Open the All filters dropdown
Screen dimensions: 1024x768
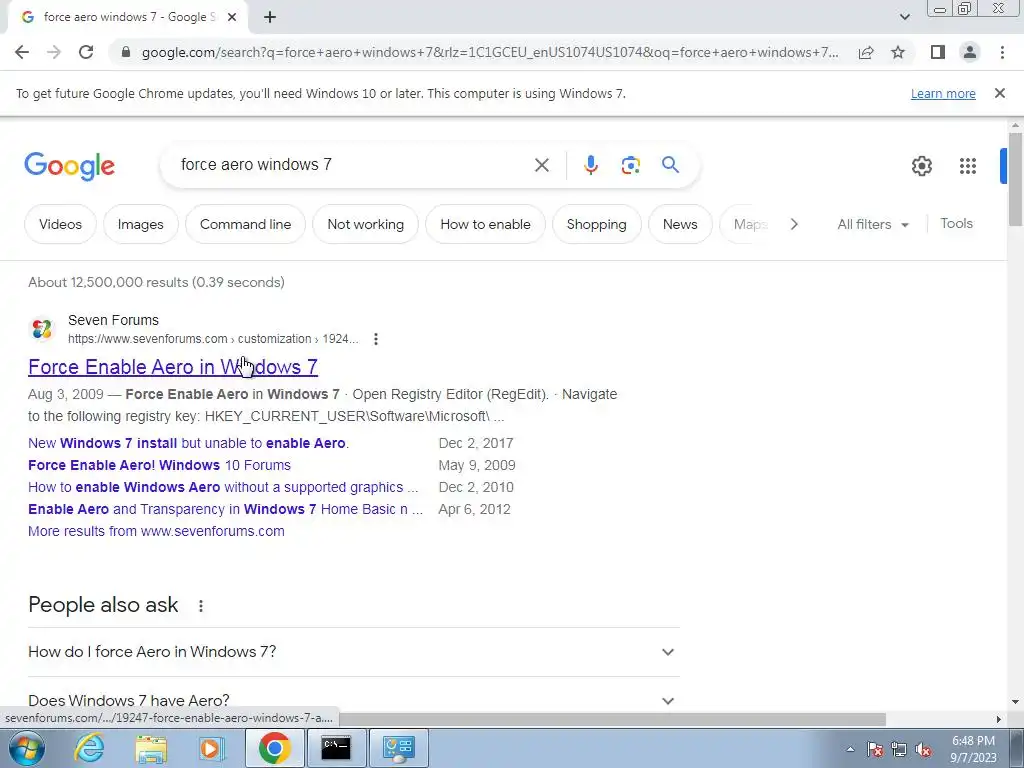(873, 224)
